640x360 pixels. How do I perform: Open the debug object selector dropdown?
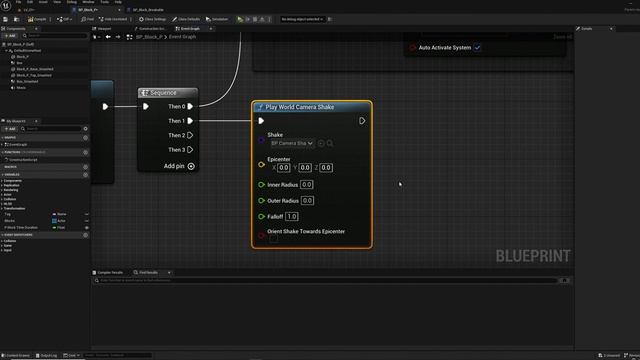coord(302,19)
